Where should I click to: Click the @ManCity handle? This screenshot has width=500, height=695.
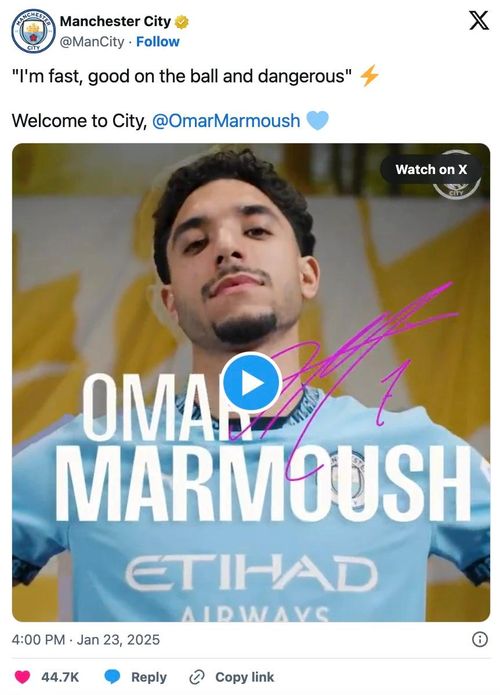coord(92,42)
